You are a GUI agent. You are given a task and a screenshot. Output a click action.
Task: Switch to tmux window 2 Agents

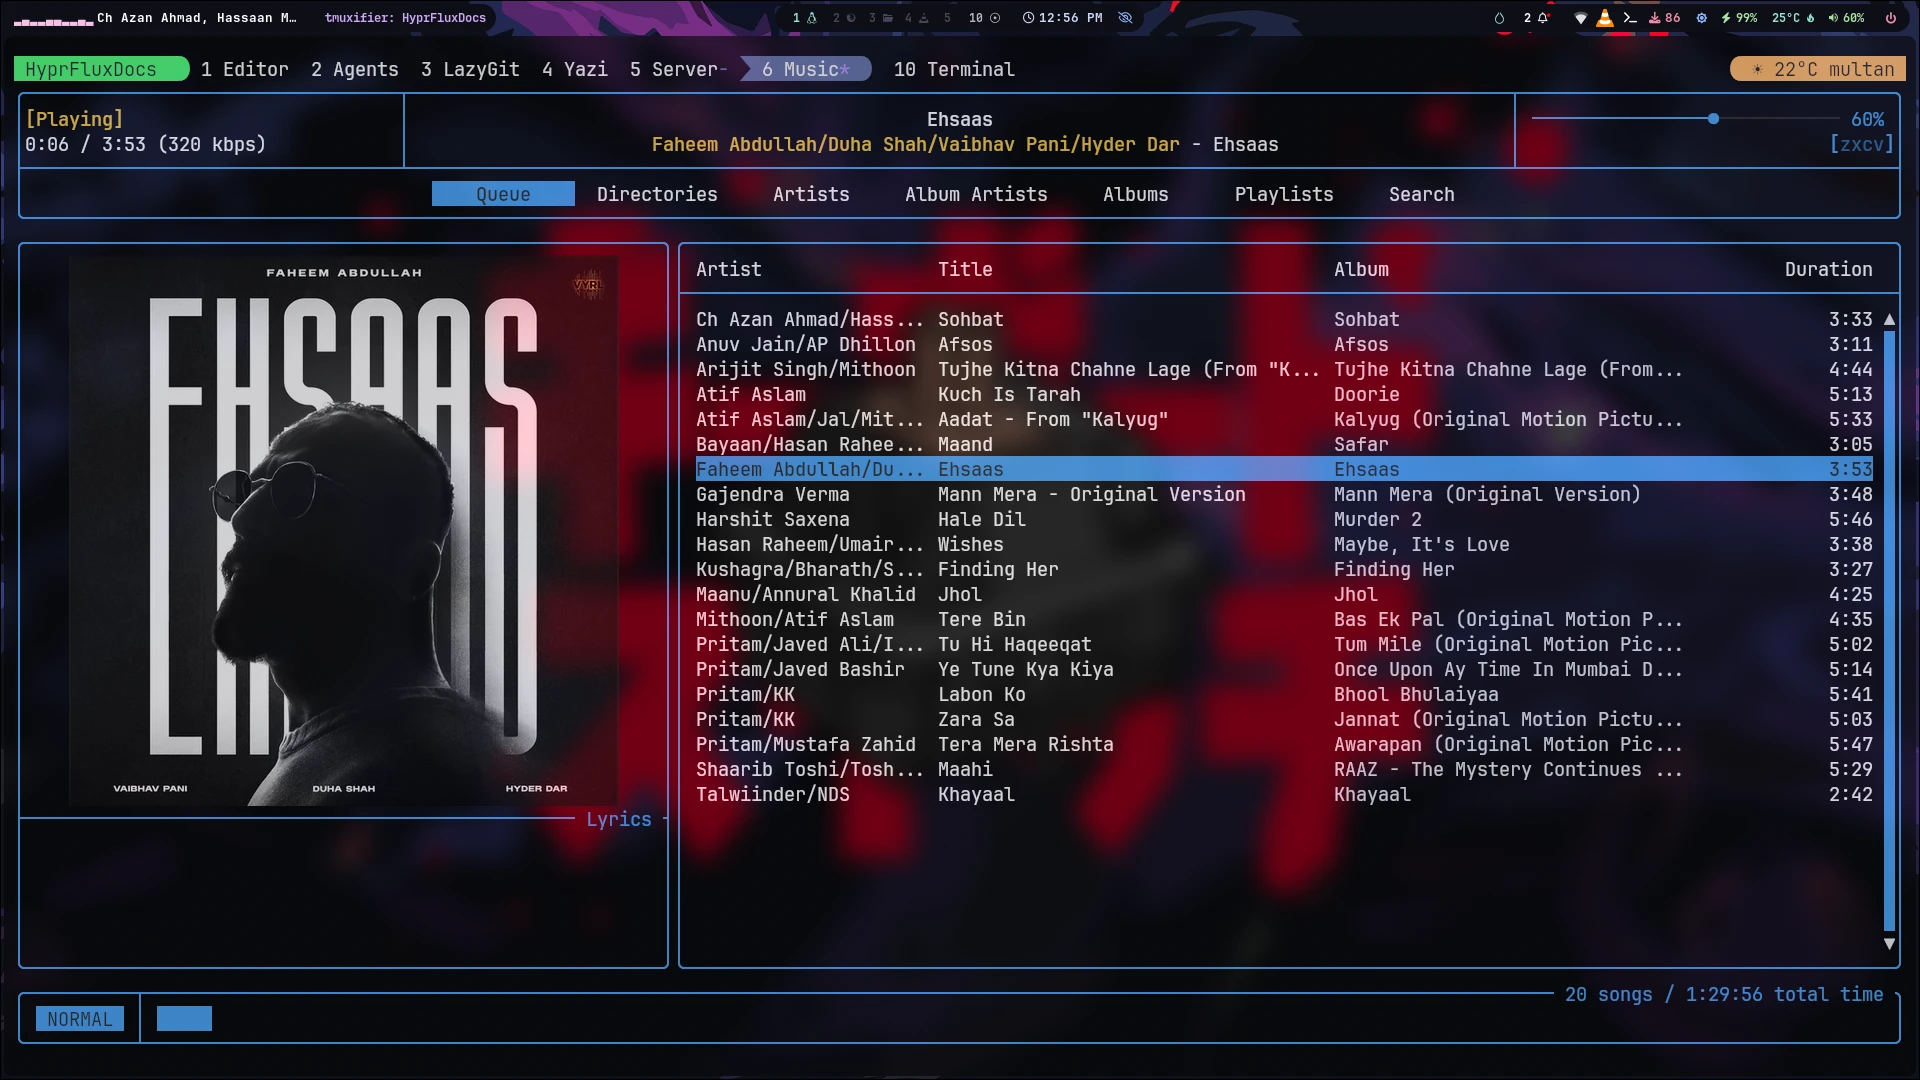(355, 69)
